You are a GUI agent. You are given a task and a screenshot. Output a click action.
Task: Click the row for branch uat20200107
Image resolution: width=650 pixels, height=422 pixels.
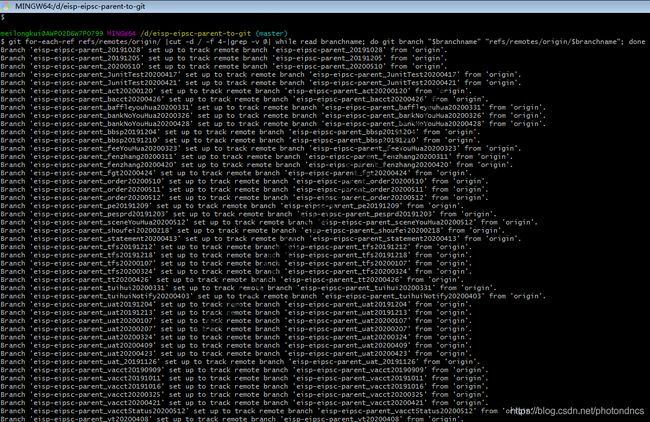(236, 321)
